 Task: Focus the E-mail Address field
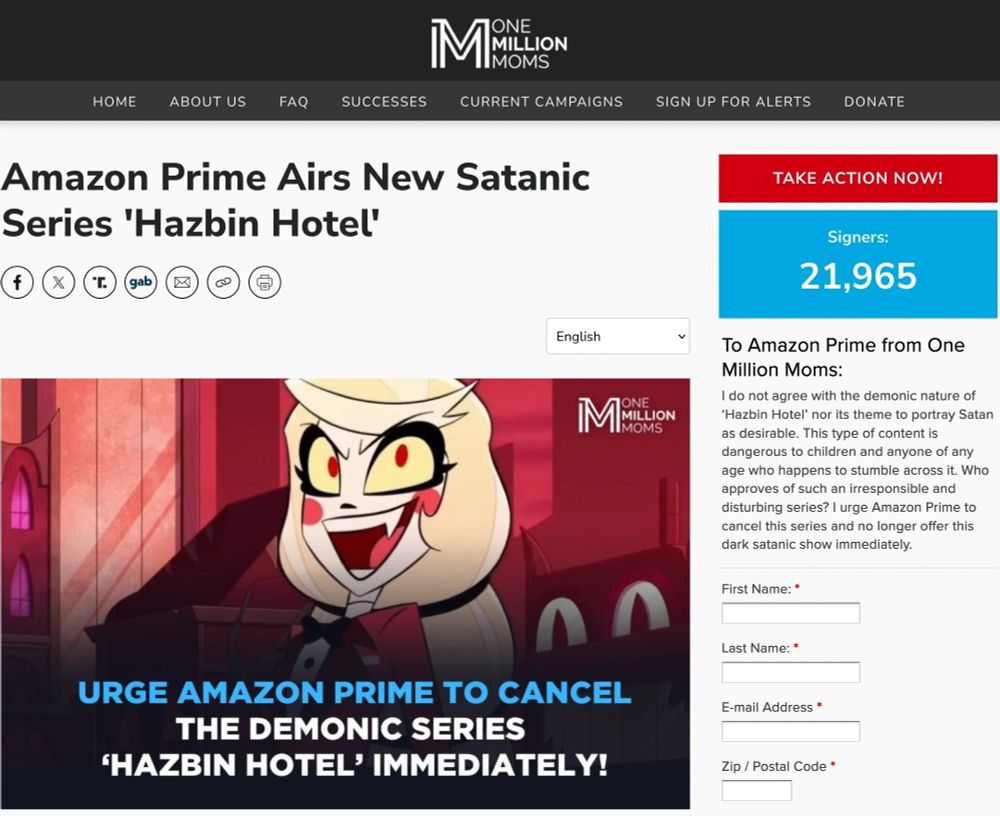[791, 731]
